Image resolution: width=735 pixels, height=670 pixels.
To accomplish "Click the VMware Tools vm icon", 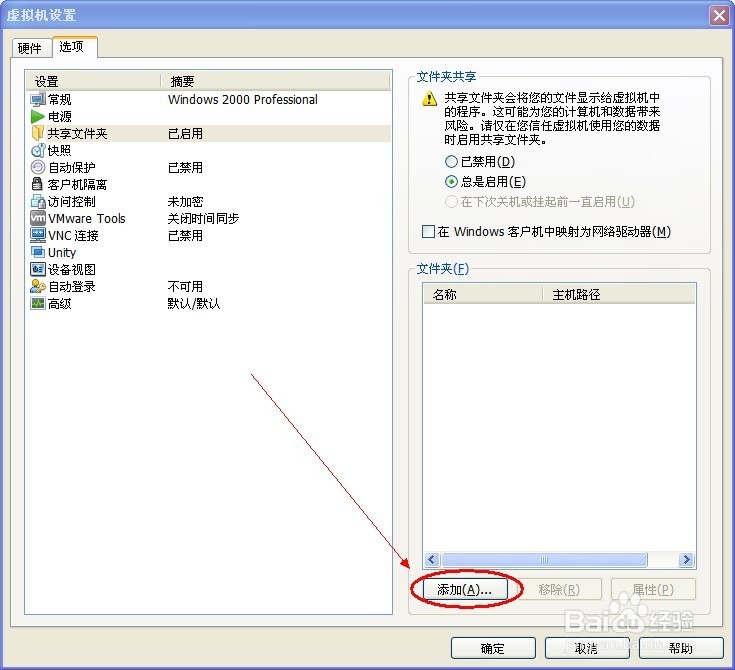I will 38,218.
